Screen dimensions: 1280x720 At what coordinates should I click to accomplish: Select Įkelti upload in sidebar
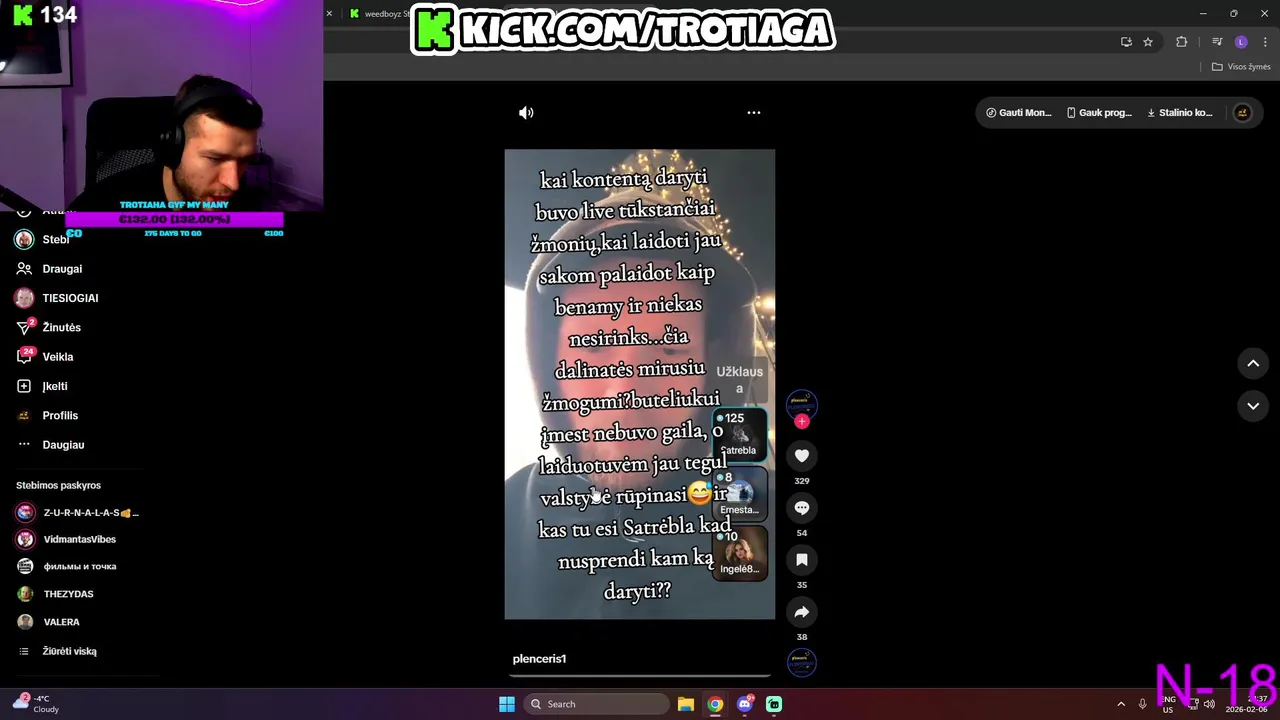[55, 386]
